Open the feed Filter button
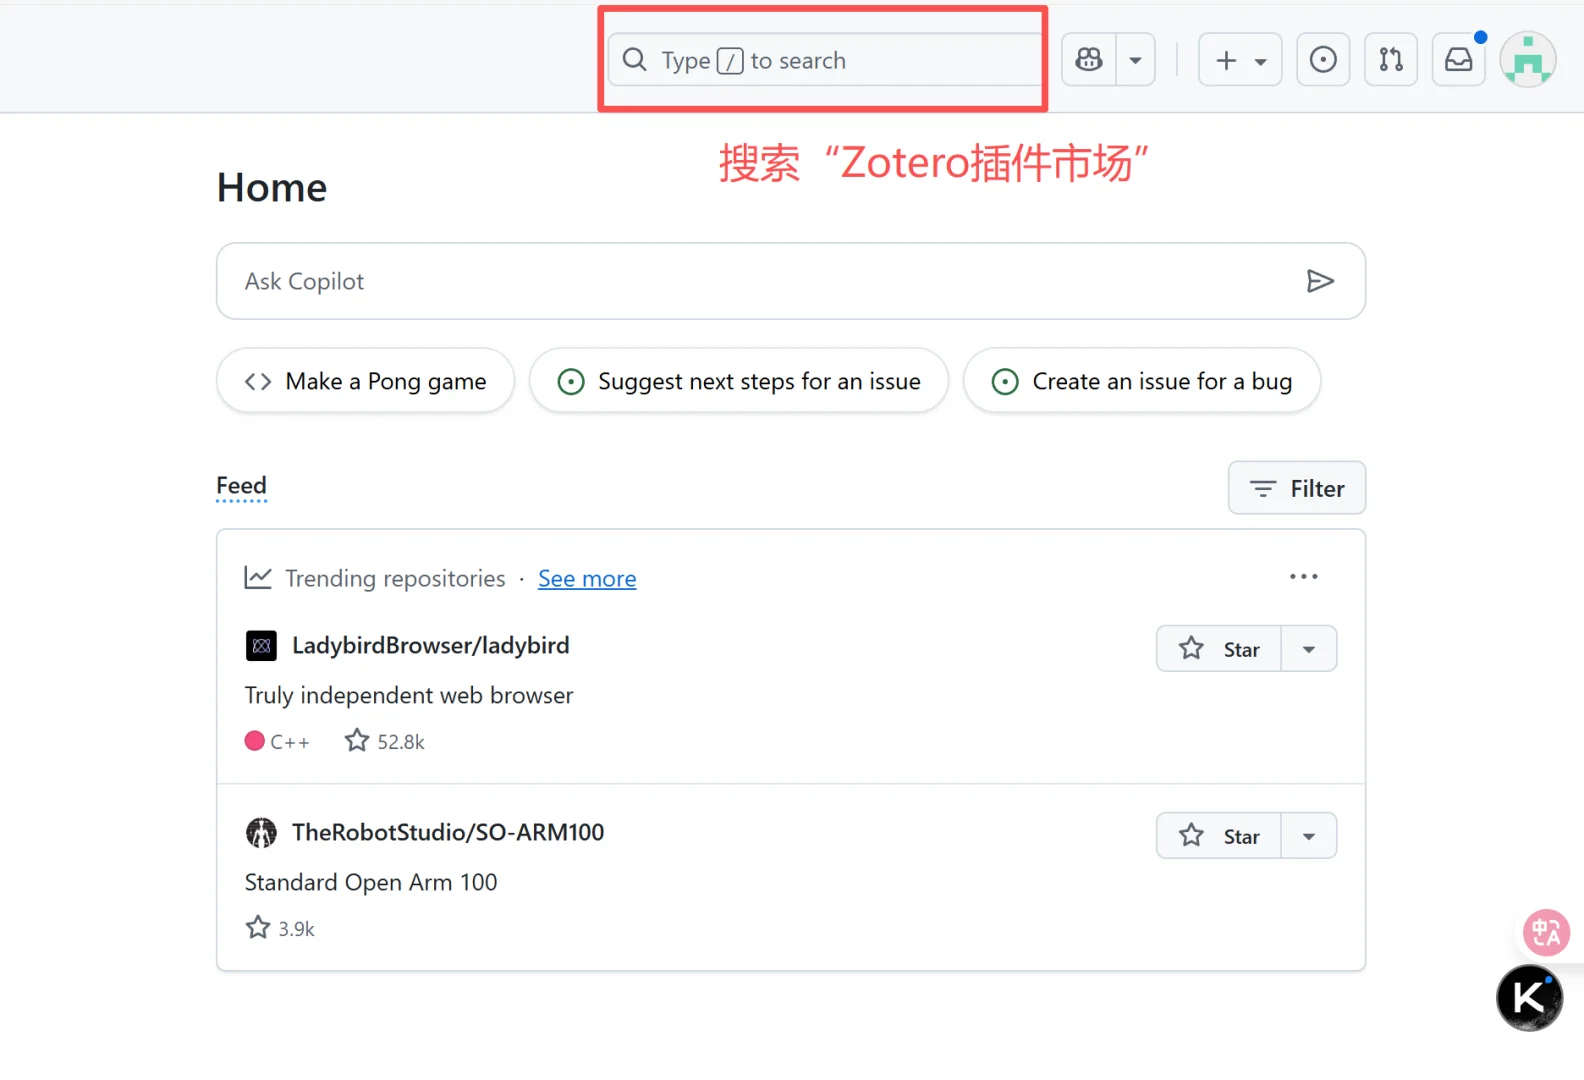The width and height of the screenshot is (1584, 1080). (1297, 488)
